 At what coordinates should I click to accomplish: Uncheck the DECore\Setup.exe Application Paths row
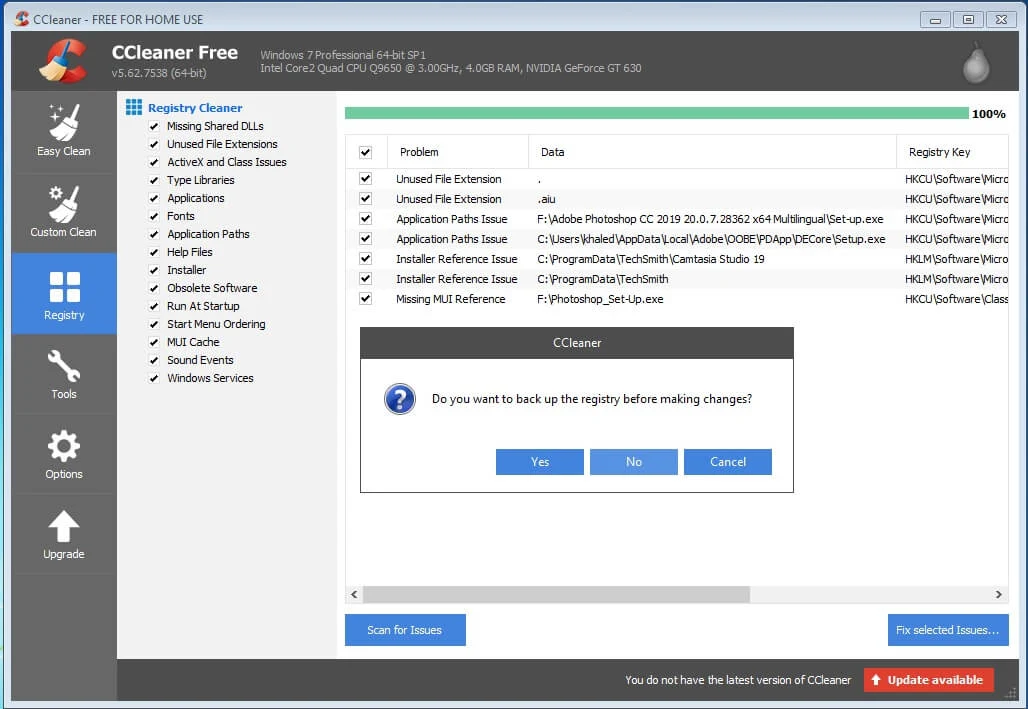[366, 239]
